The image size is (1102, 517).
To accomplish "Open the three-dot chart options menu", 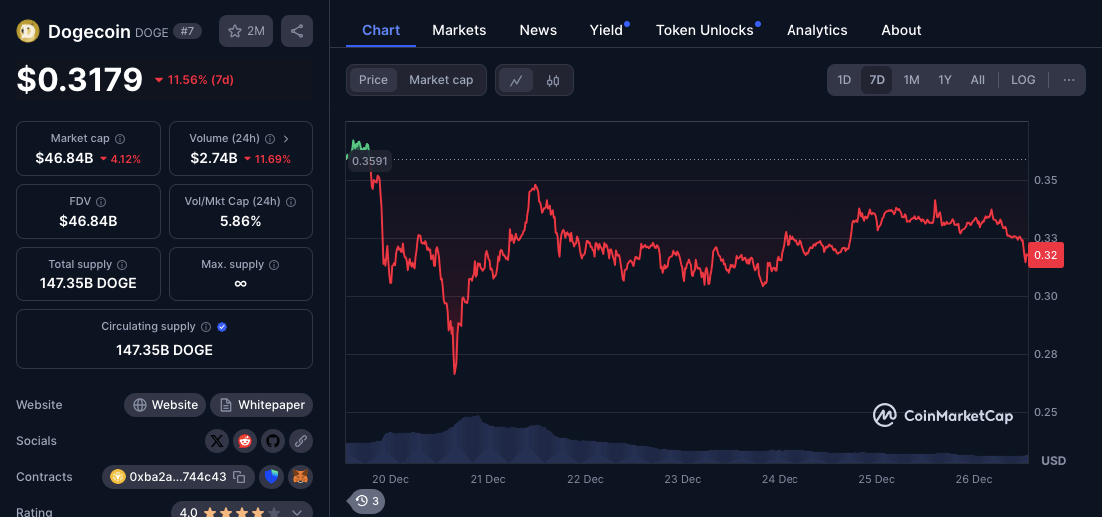I will (x=1069, y=80).
